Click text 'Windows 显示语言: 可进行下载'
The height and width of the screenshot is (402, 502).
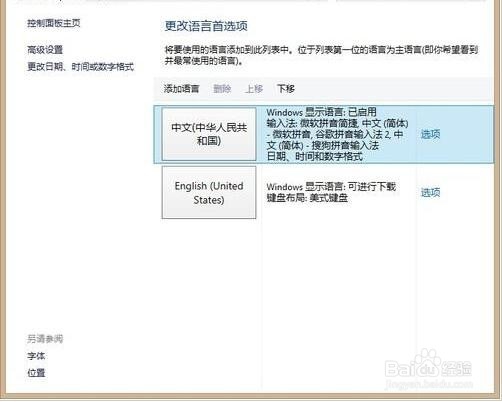331,186
